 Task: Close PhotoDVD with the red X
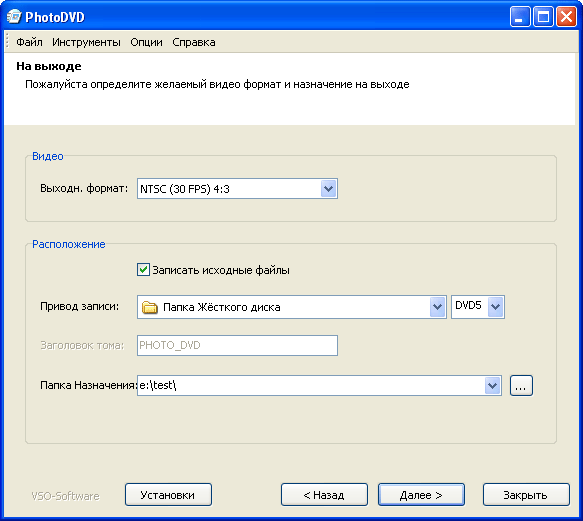[x=566, y=17]
